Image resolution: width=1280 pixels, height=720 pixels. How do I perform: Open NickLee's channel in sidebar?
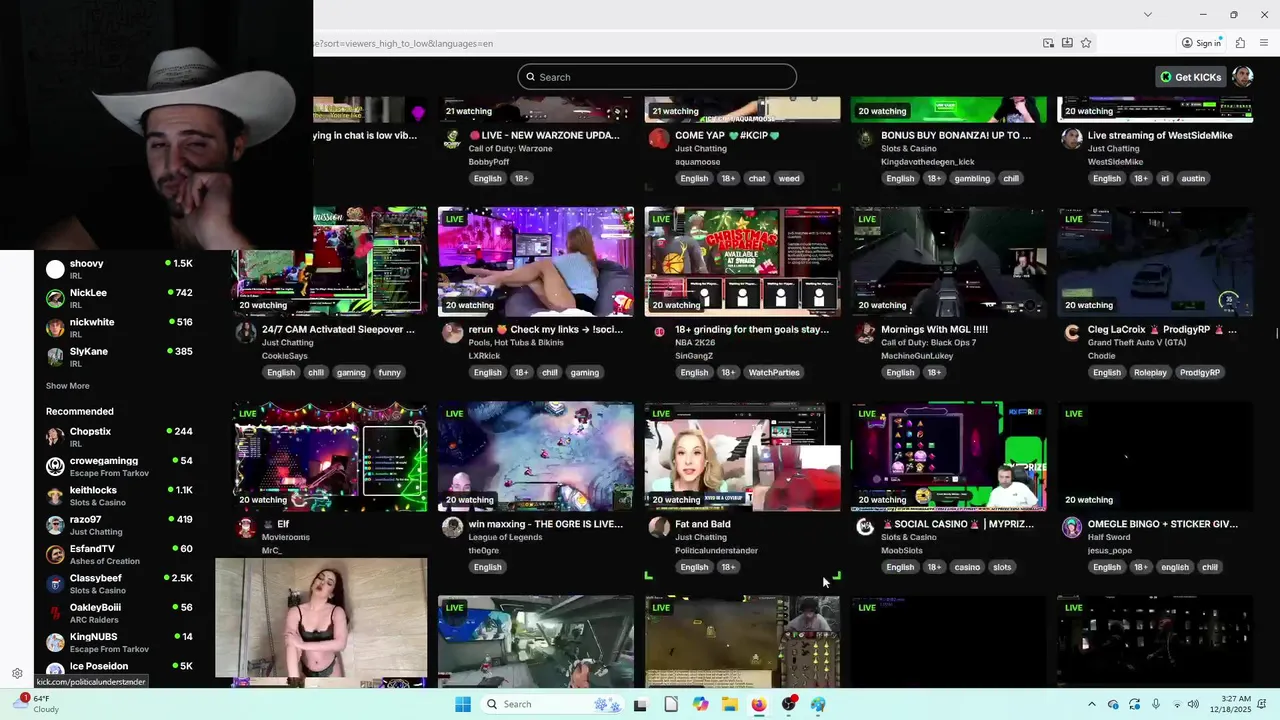click(119, 298)
